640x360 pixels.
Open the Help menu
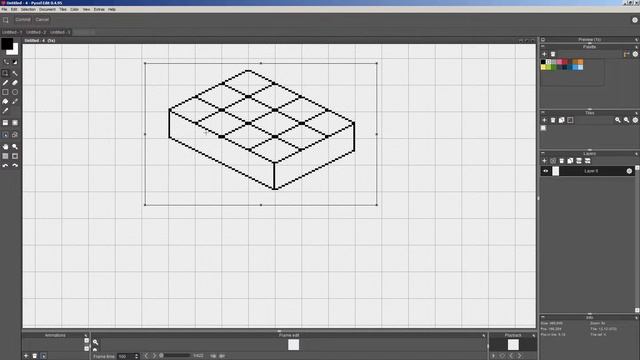(x=112, y=9)
